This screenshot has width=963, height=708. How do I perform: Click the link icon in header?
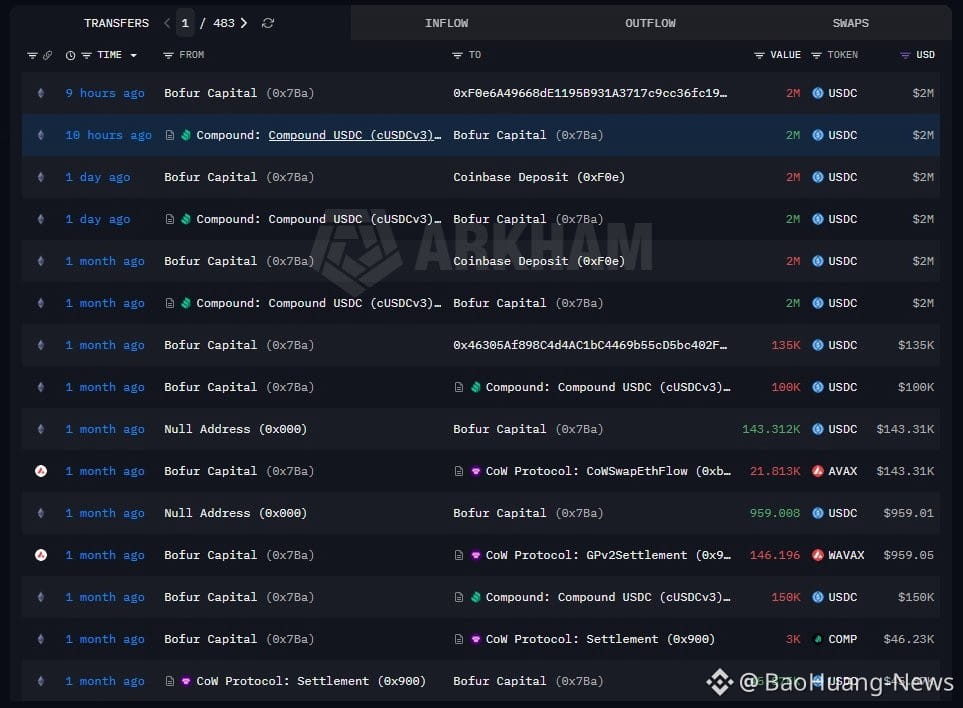click(x=47, y=55)
